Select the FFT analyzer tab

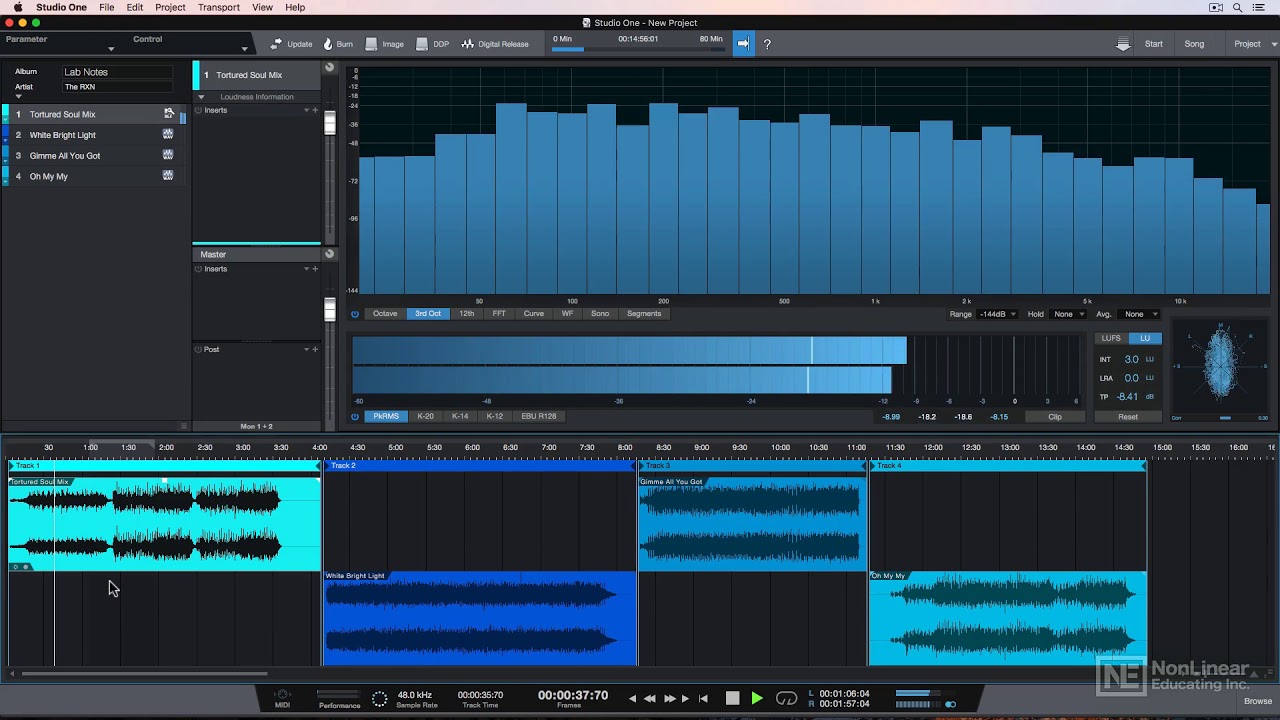499,314
